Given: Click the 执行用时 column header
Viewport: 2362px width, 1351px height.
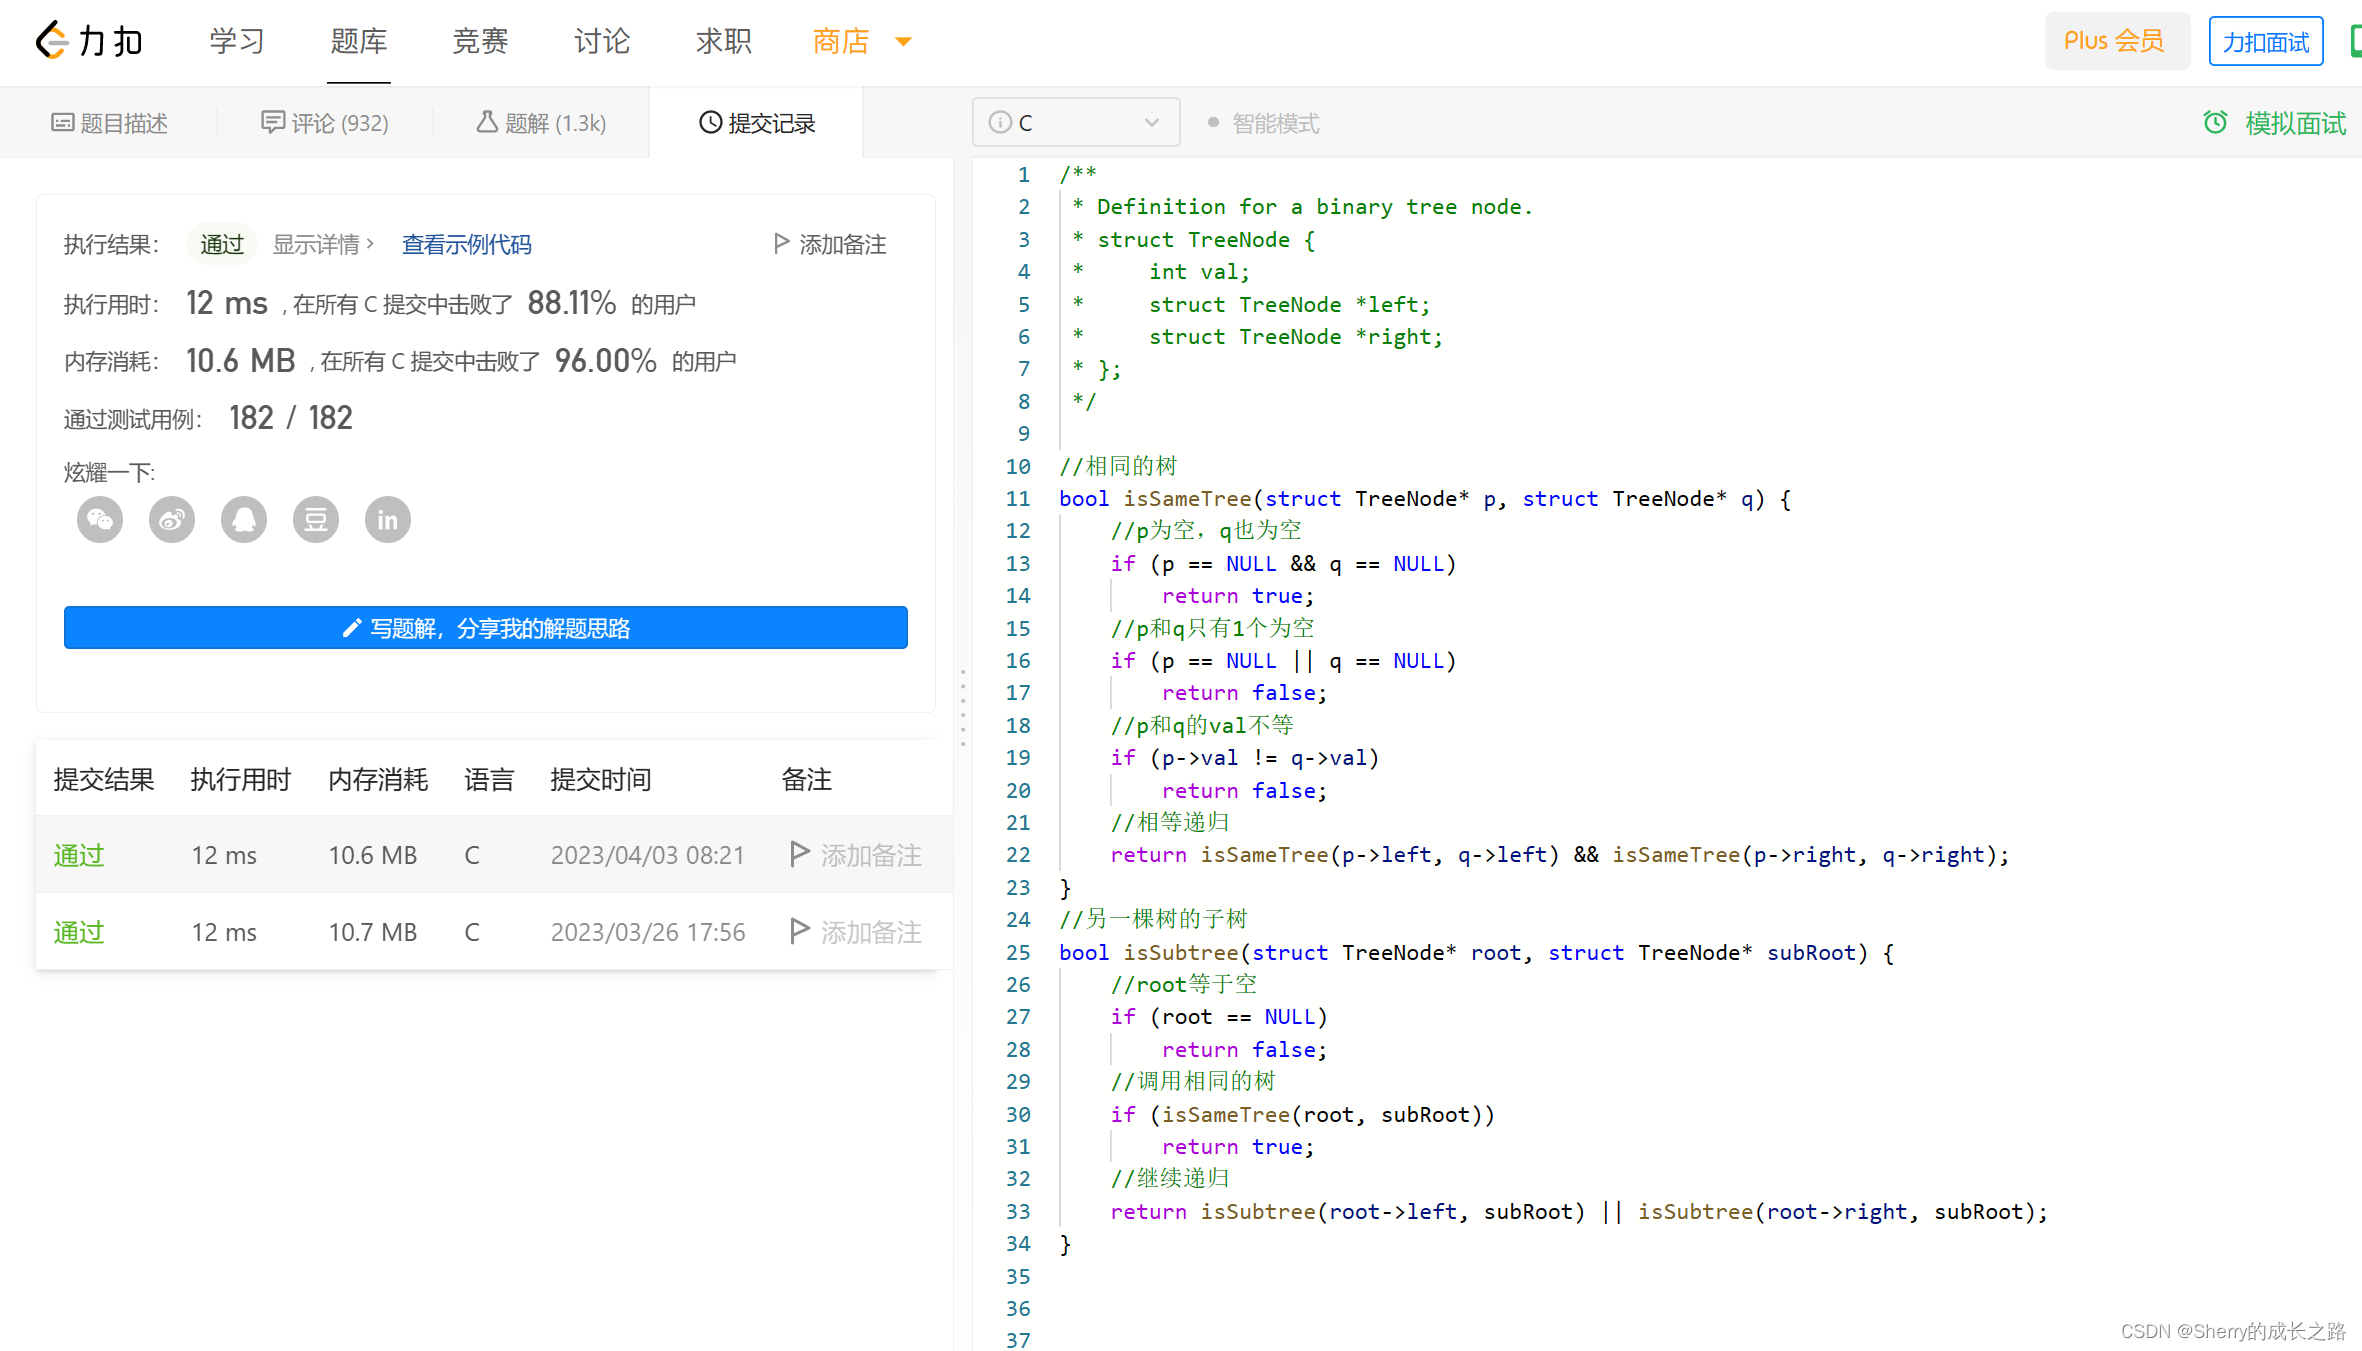Looking at the screenshot, I should 241,779.
